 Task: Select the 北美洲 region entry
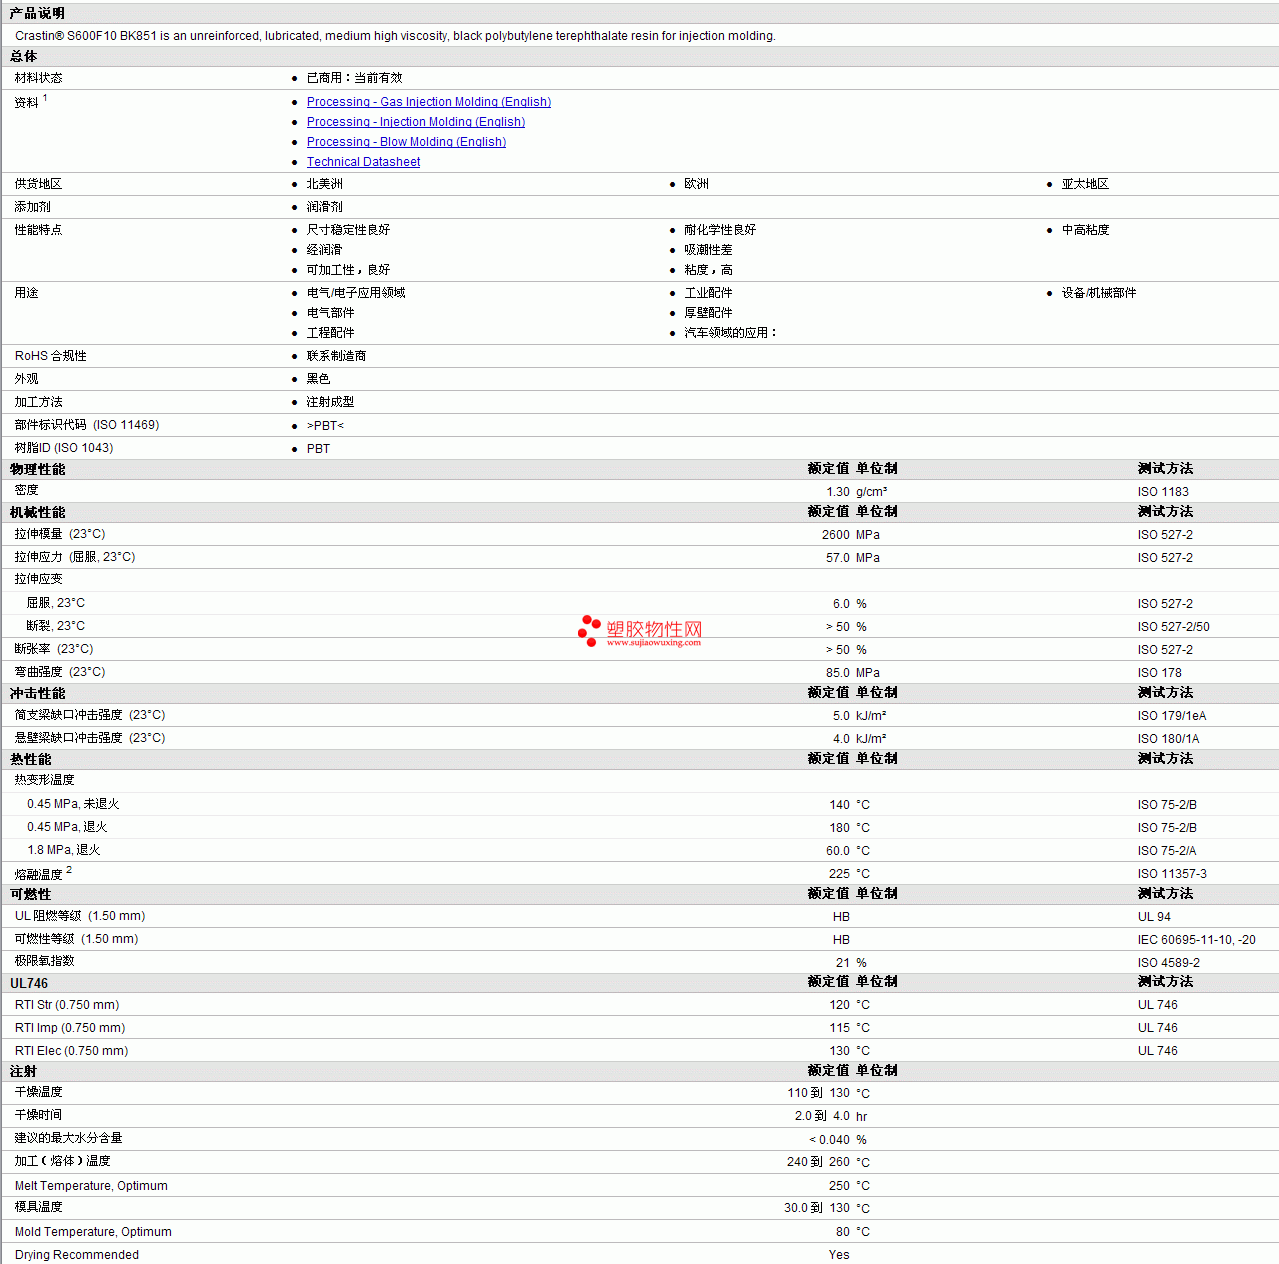pos(324,184)
